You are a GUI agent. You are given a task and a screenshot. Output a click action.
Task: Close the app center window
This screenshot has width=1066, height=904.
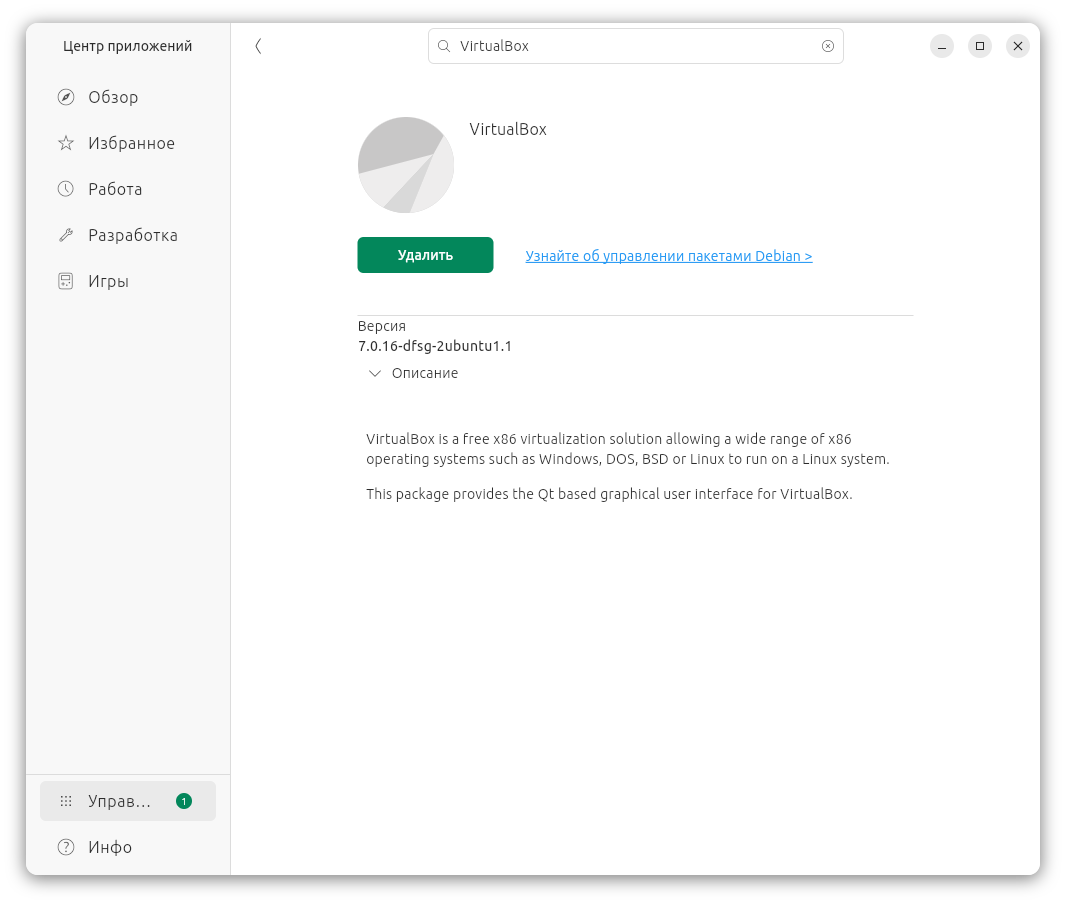[x=1018, y=46]
